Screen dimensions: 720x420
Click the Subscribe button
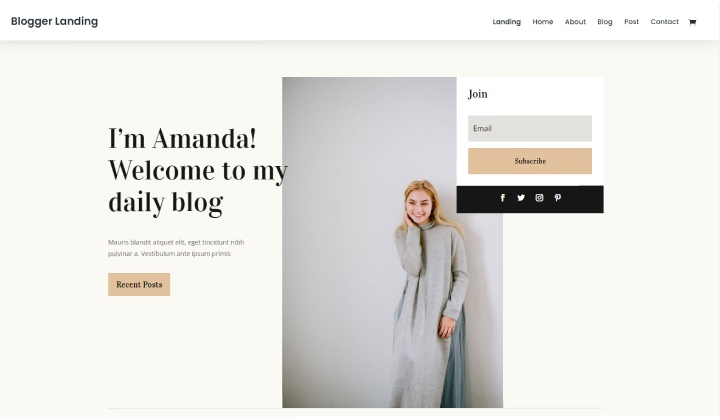click(530, 161)
